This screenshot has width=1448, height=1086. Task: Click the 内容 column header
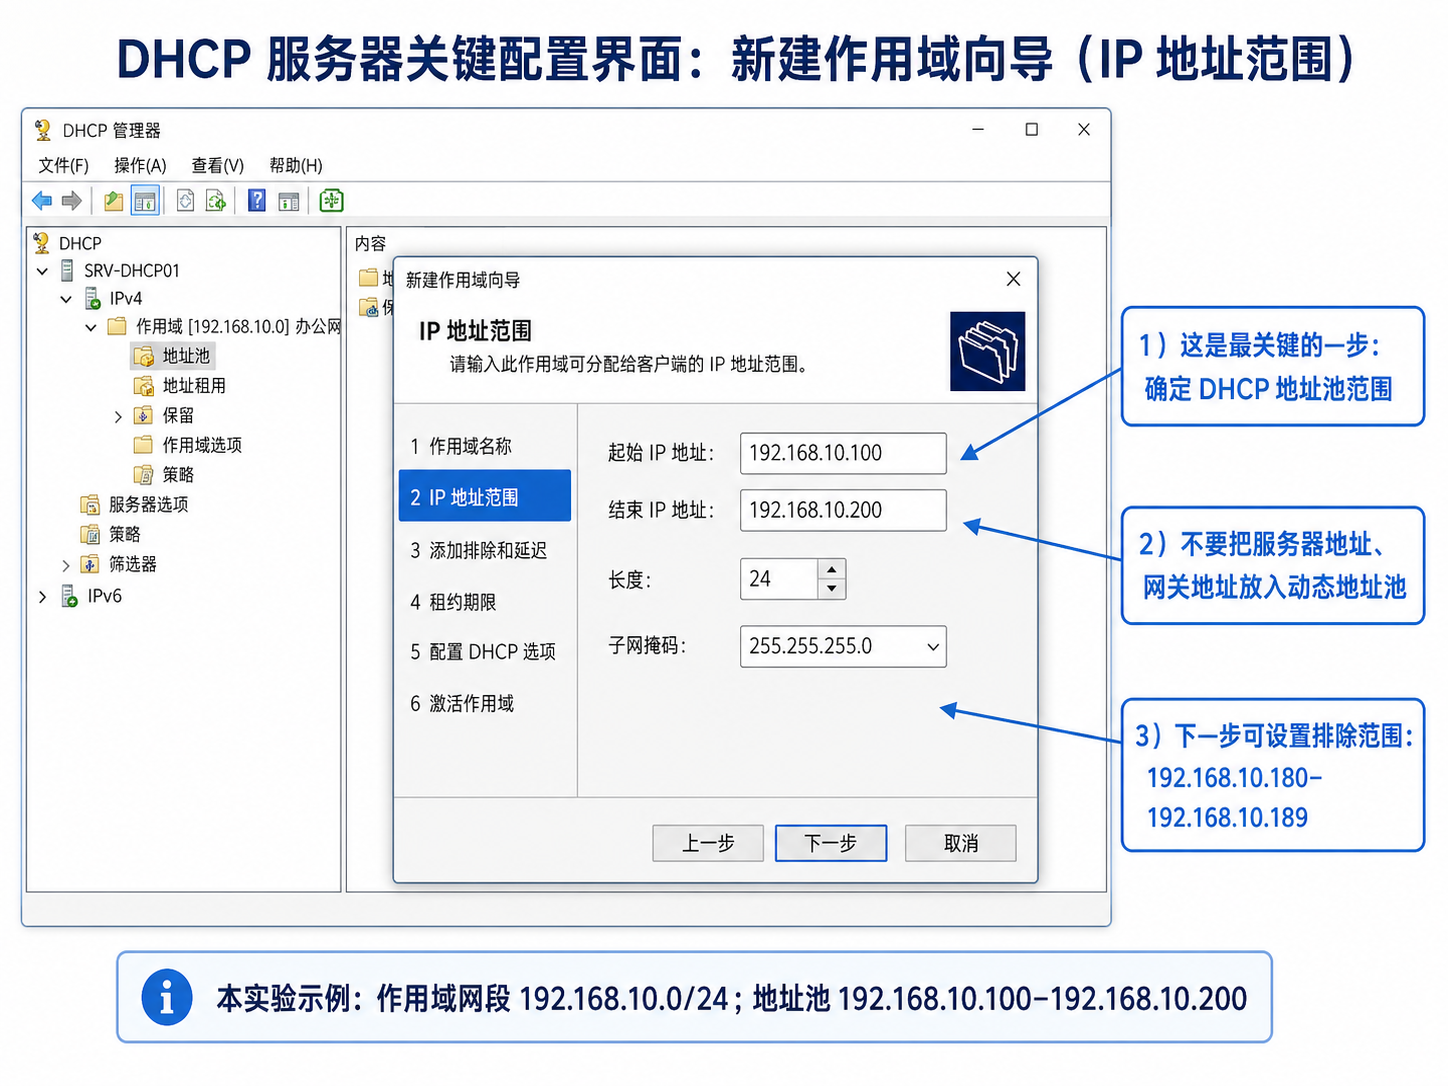tap(370, 243)
